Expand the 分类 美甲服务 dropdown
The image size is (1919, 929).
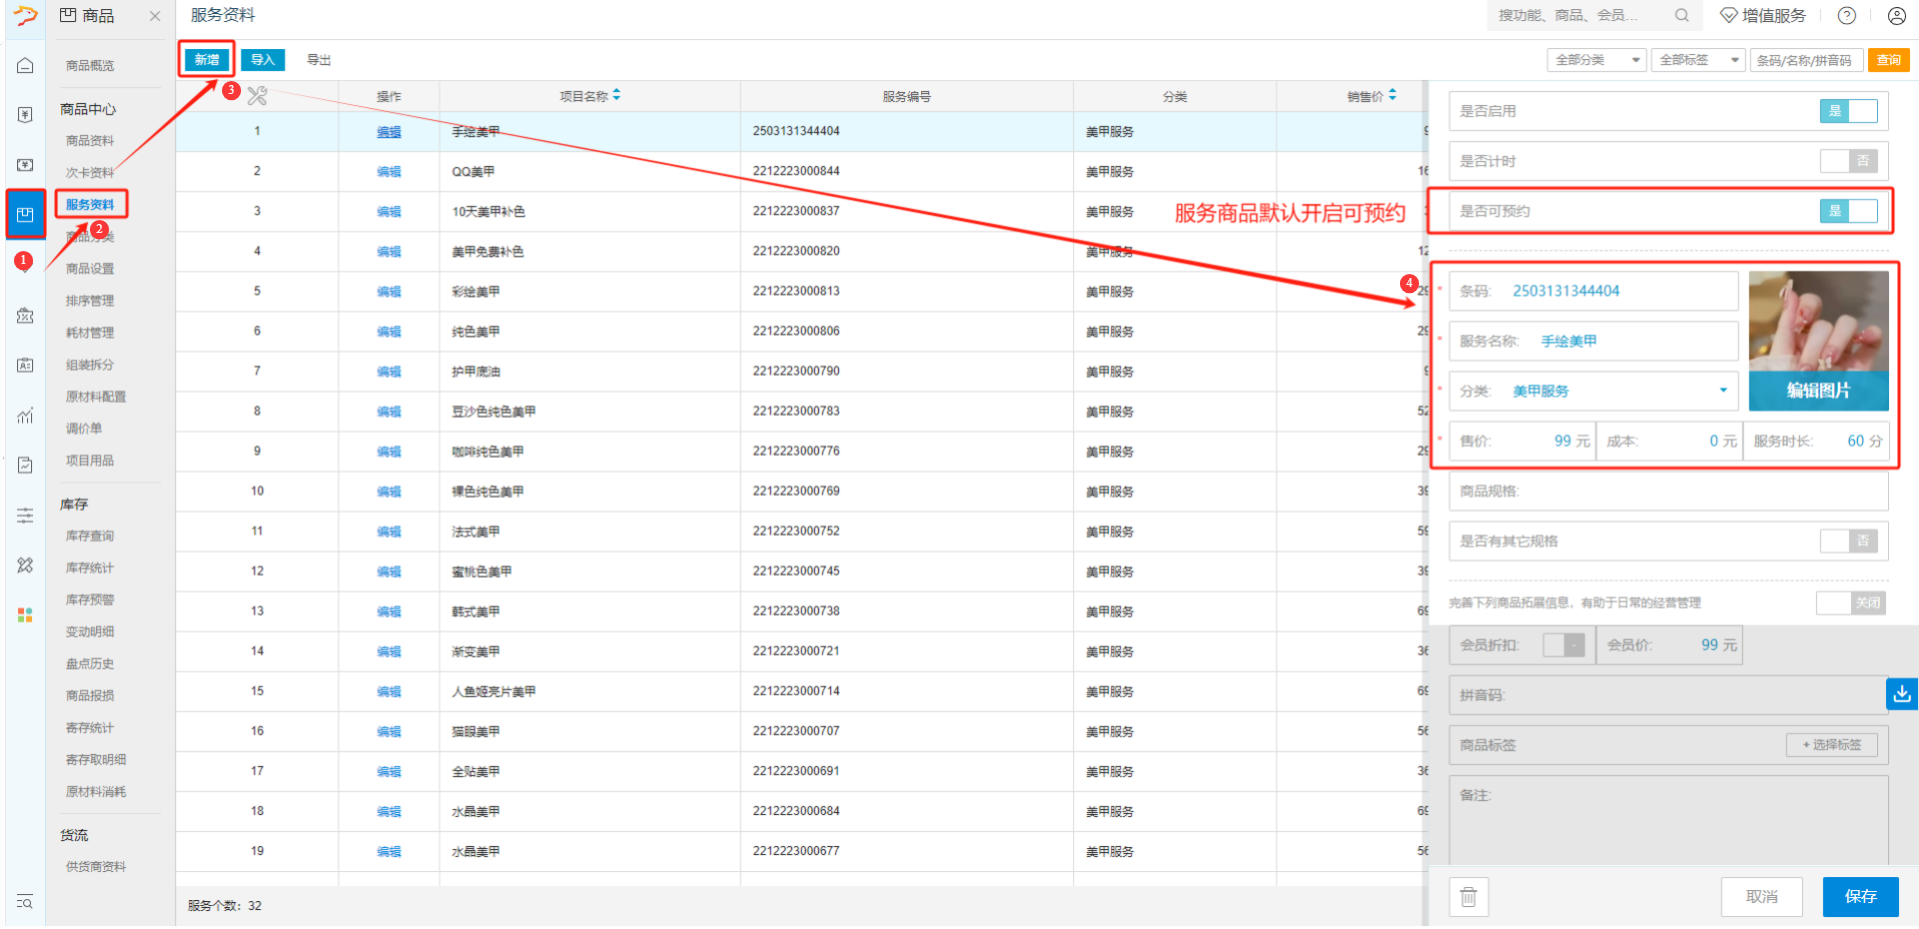click(x=1722, y=391)
